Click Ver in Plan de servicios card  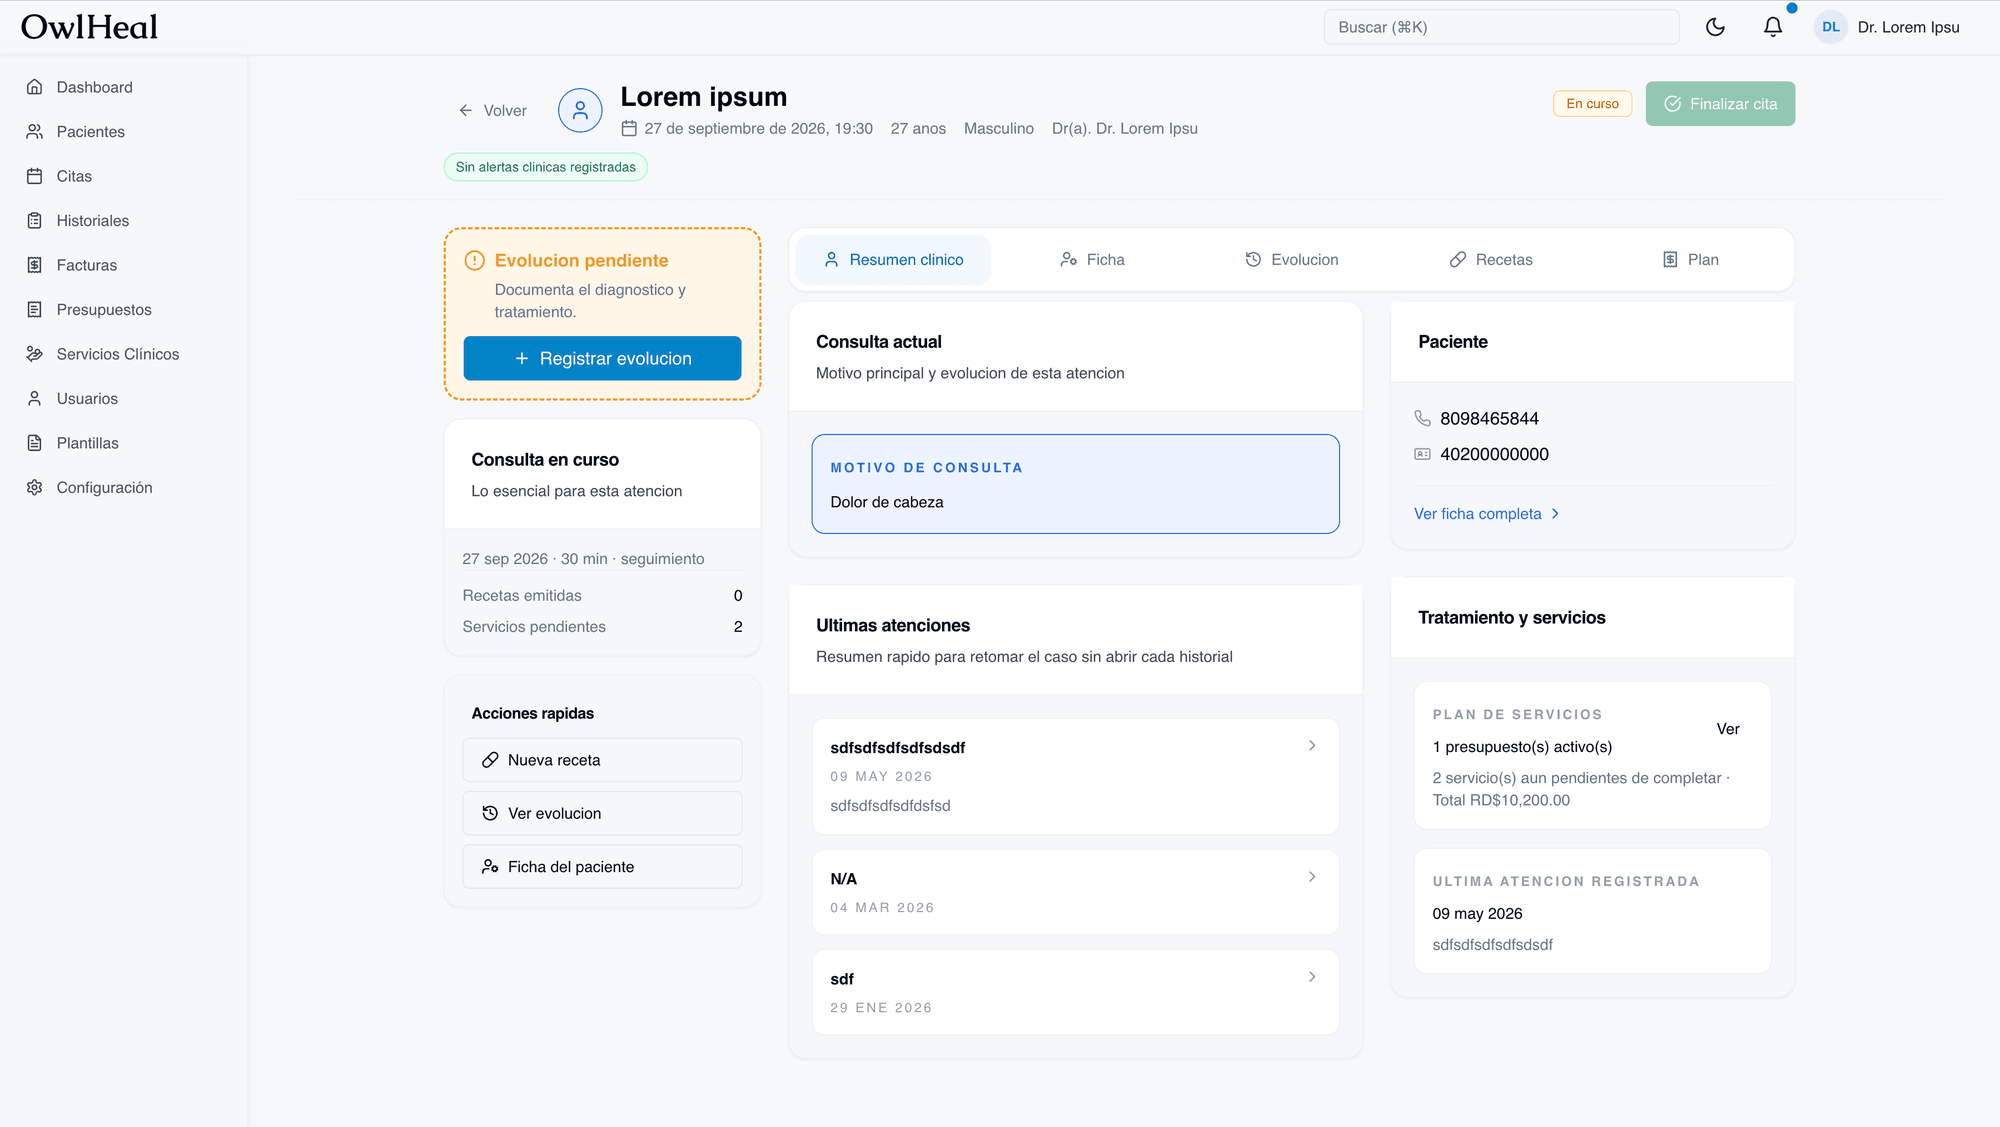1727,729
